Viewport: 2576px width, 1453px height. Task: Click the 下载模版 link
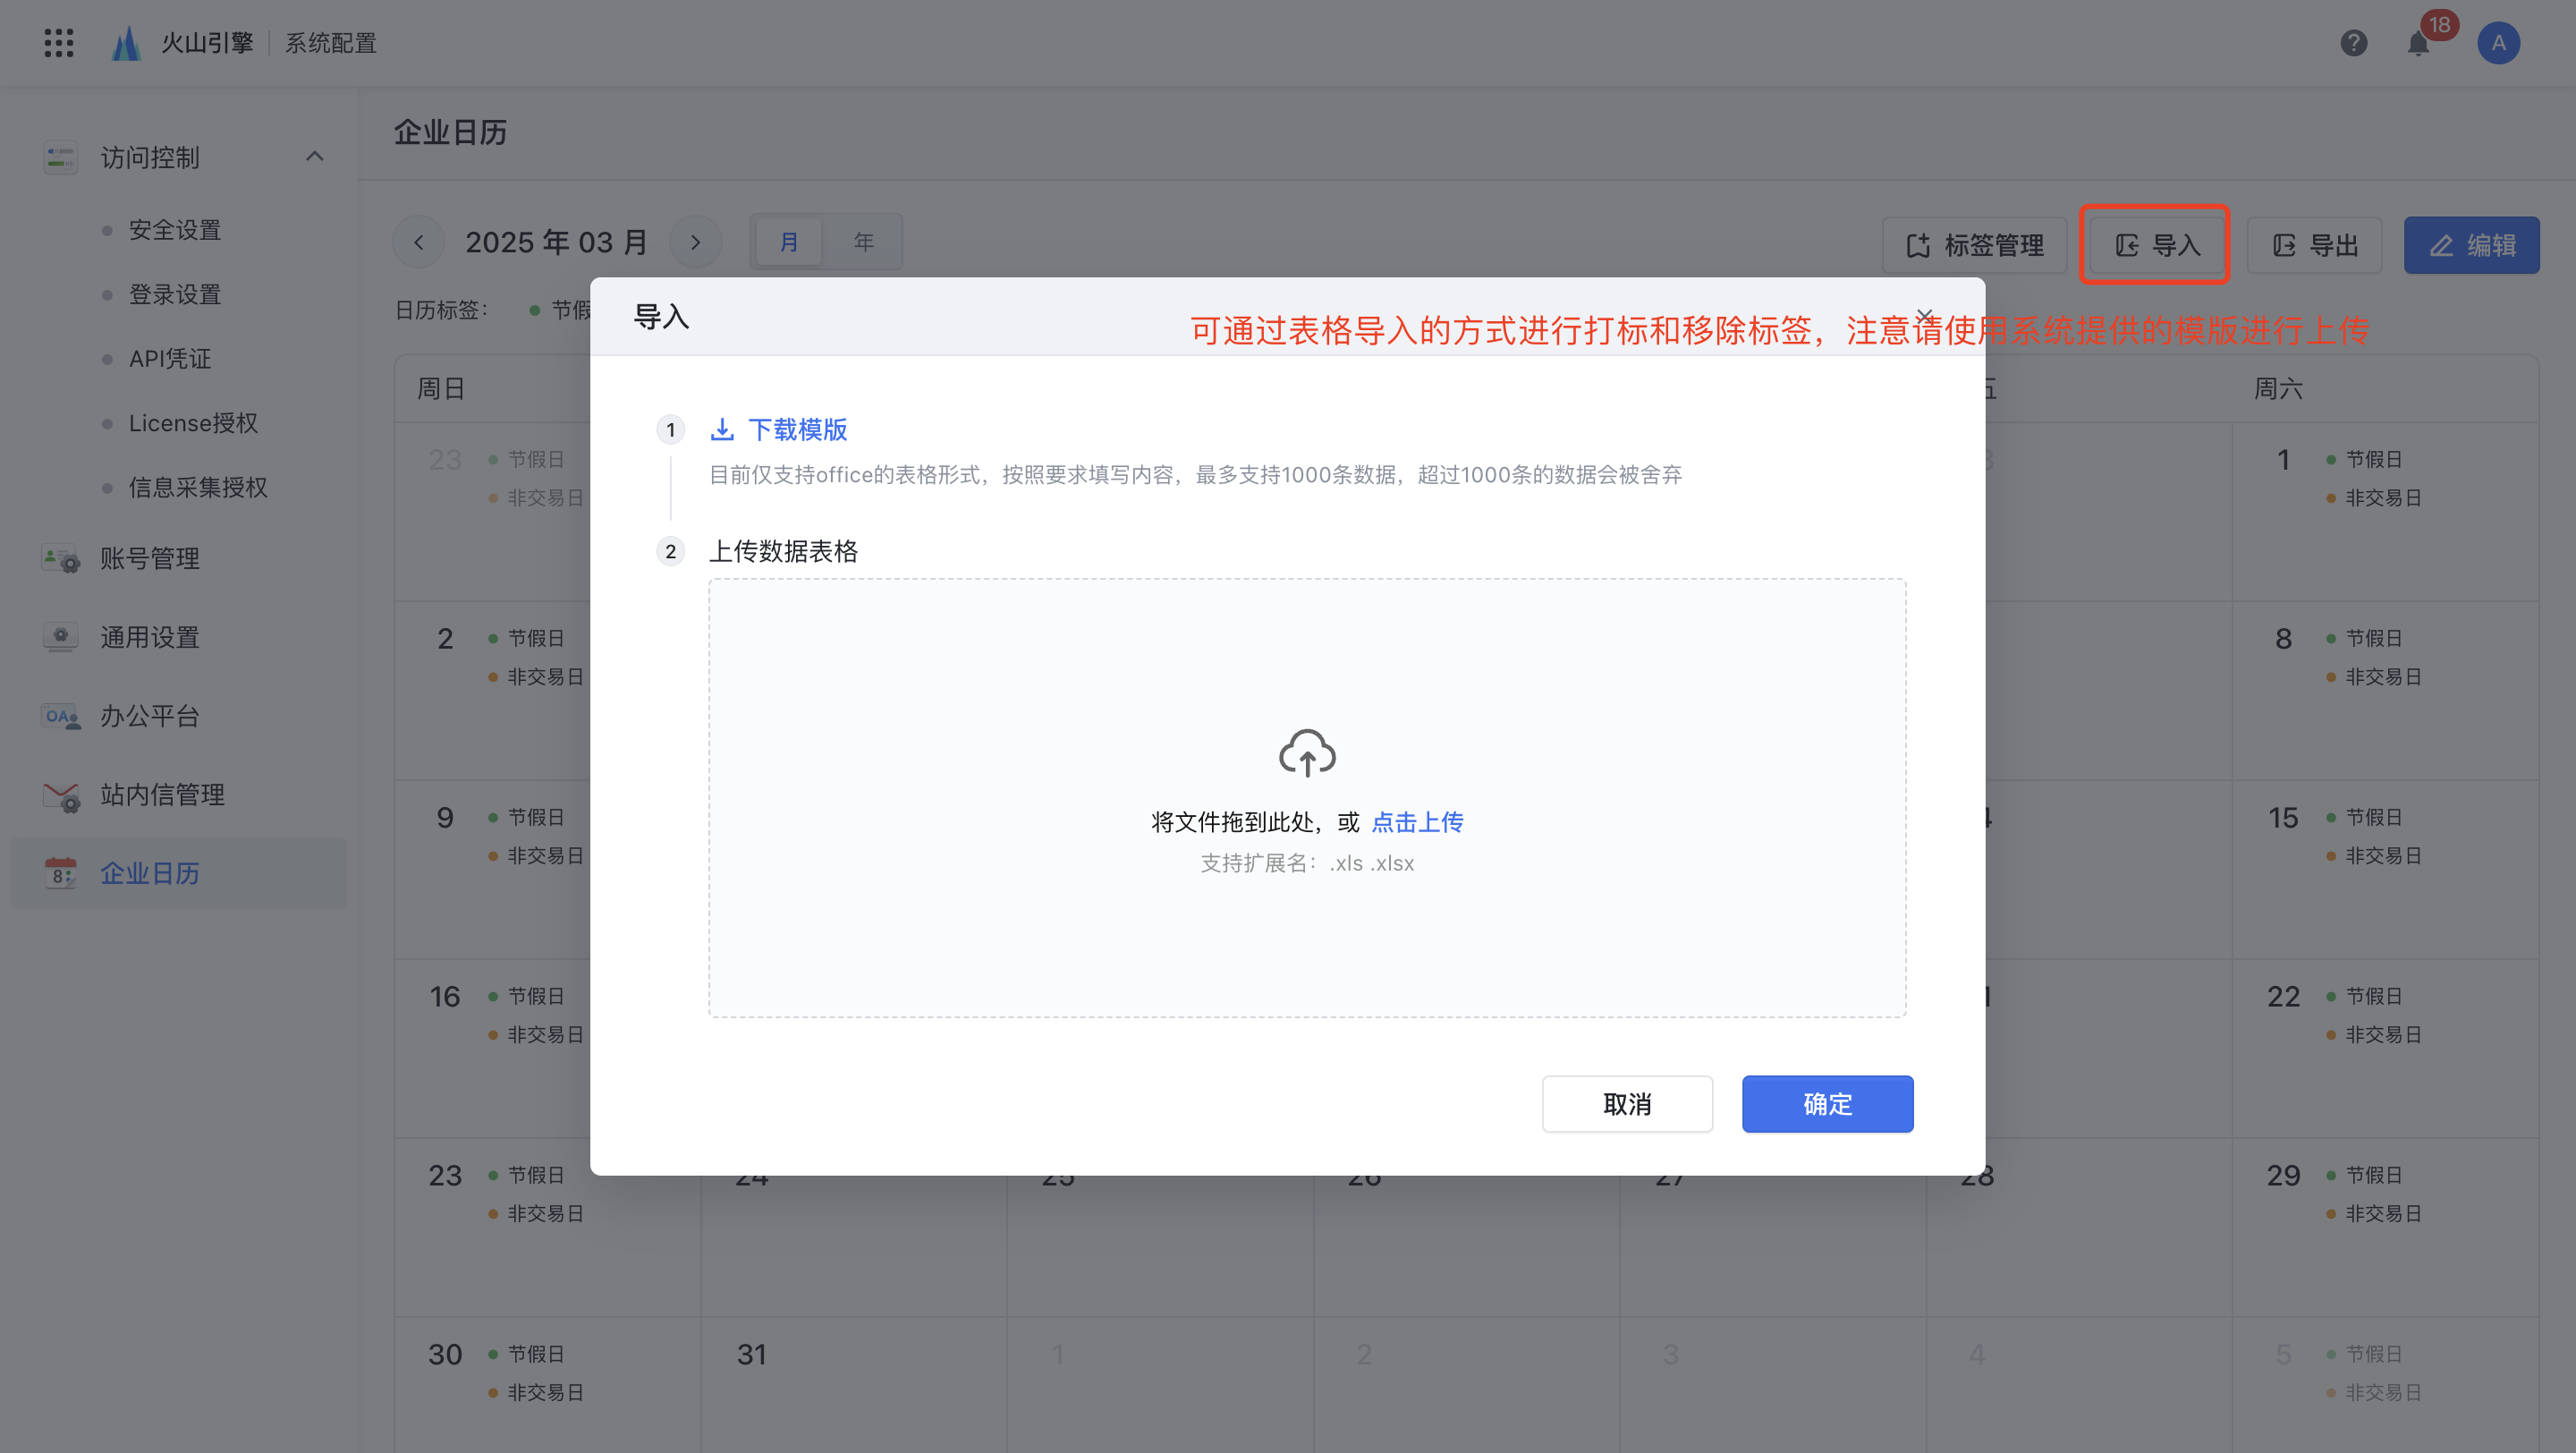[798, 429]
